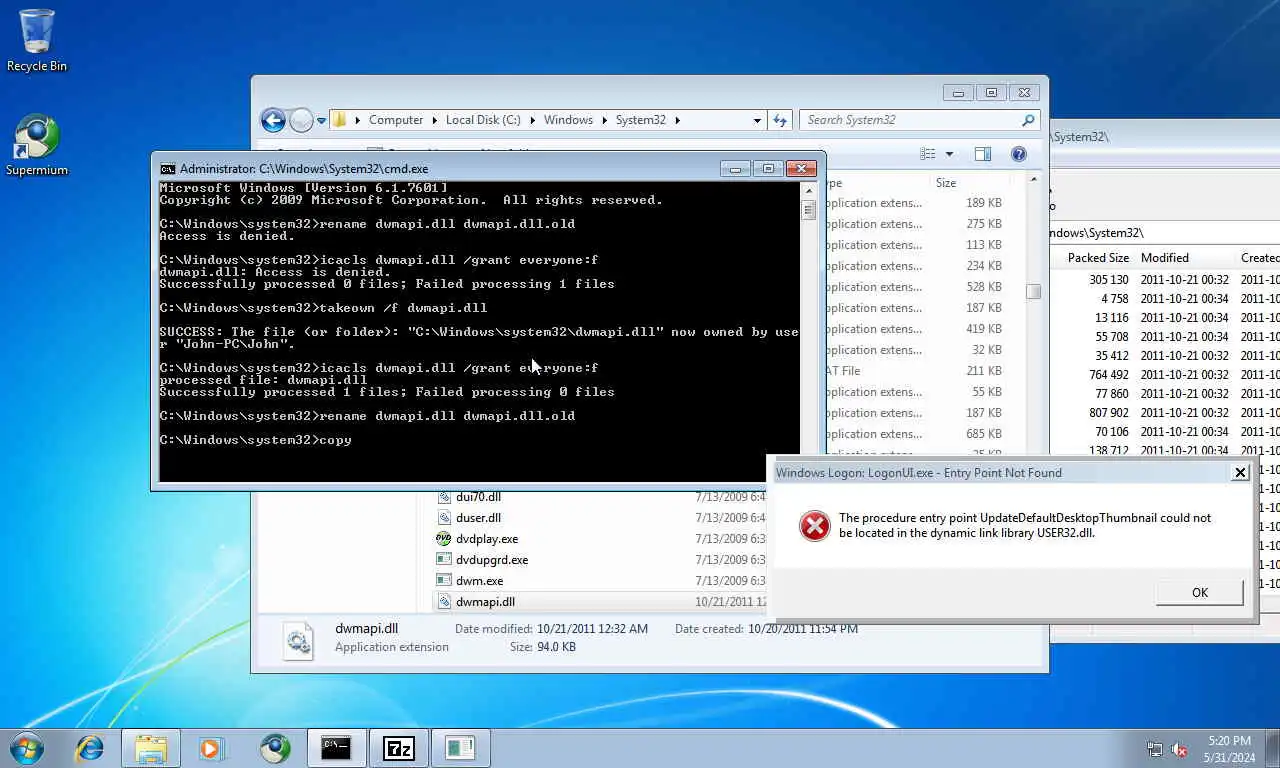Launch the Supermium desktop shortcut
The height and width of the screenshot is (768, 1280).
pos(37,146)
